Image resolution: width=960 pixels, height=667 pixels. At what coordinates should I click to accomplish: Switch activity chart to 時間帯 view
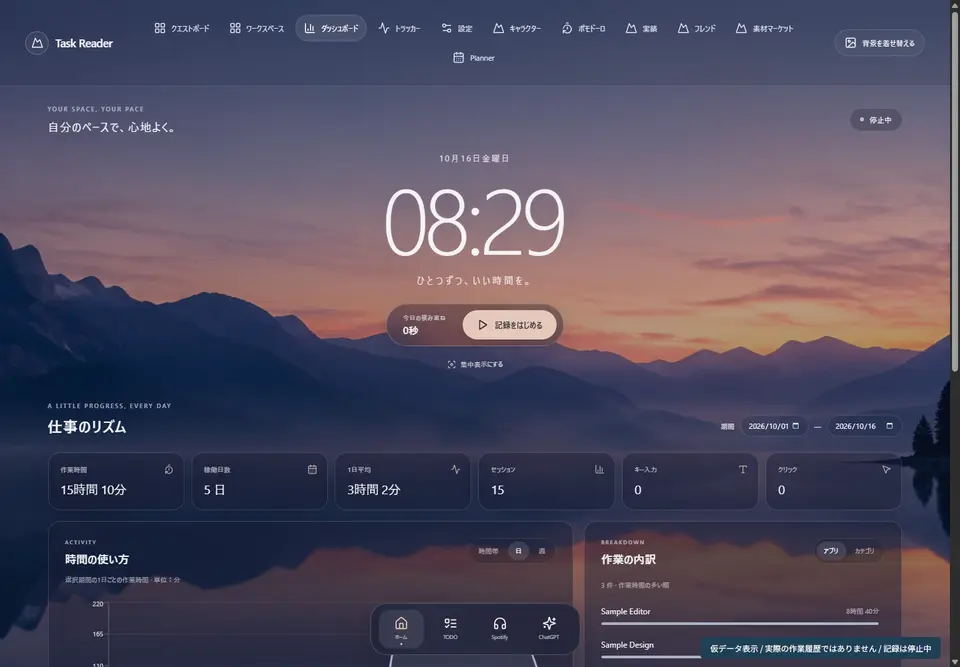[488, 551]
